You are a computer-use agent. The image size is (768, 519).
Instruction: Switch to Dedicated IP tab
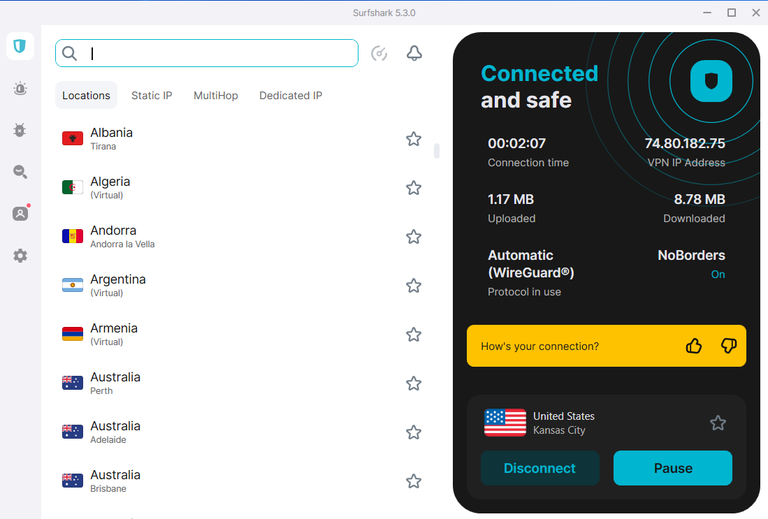tap(291, 95)
